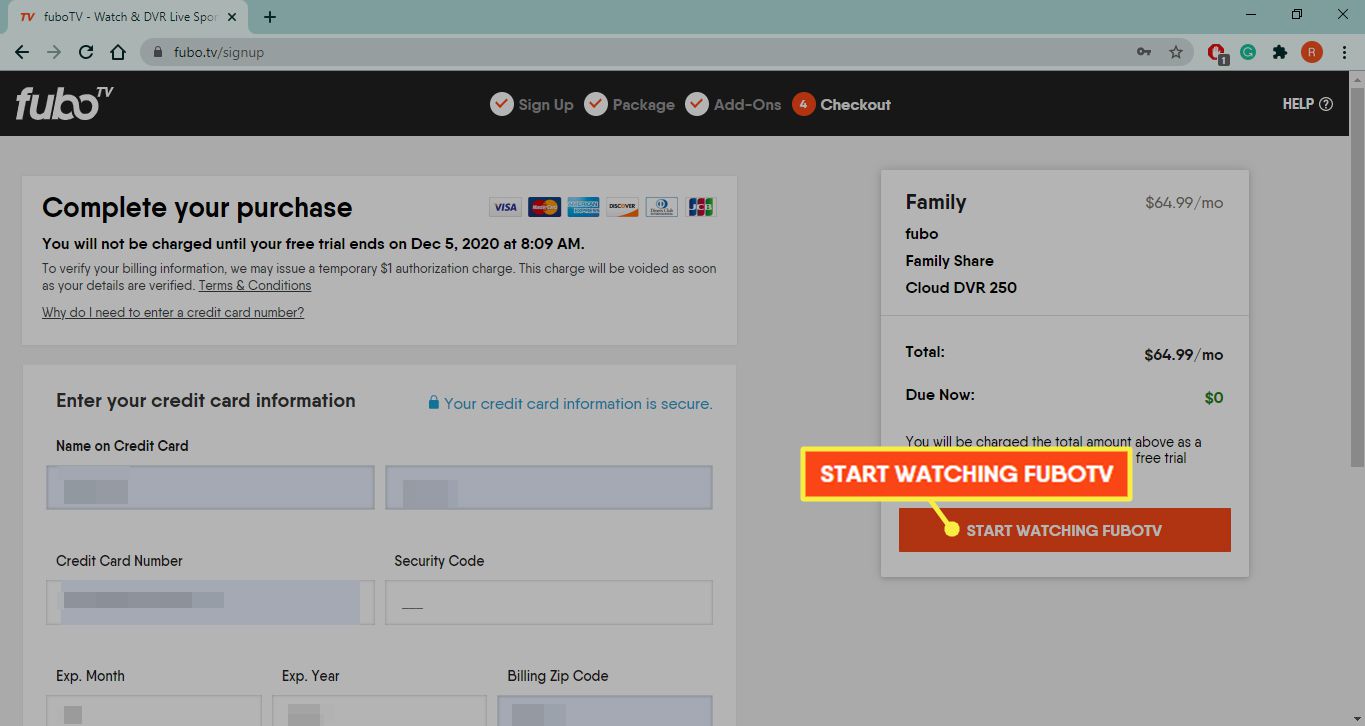Screen dimensions: 1365x726
Task: Minimize the Chrome window
Action: point(1250,16)
